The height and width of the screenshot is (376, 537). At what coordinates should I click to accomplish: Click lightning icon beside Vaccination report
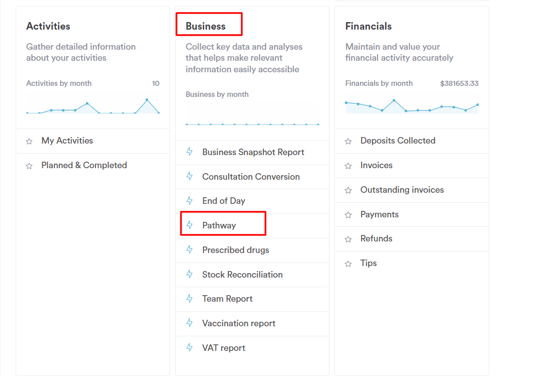pos(189,323)
